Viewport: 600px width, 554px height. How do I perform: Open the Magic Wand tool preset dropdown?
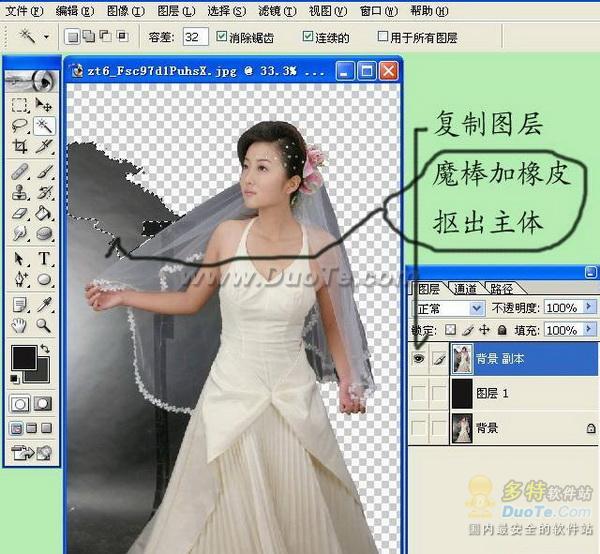(46, 37)
